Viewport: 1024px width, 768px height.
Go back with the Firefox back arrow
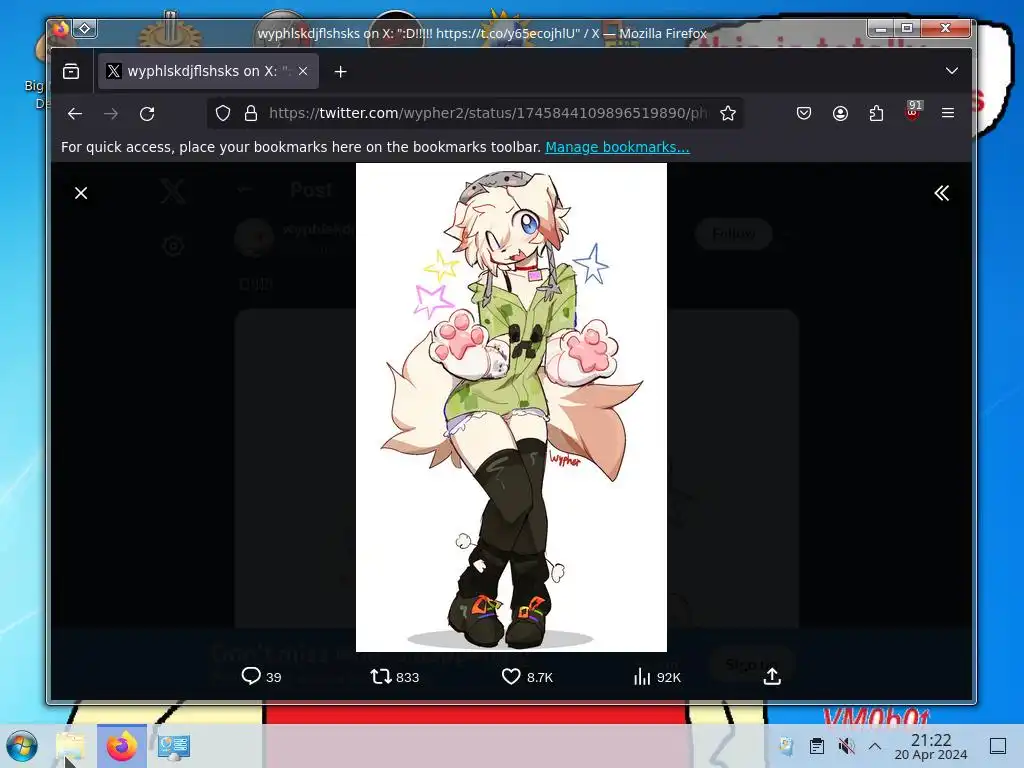pos(75,114)
